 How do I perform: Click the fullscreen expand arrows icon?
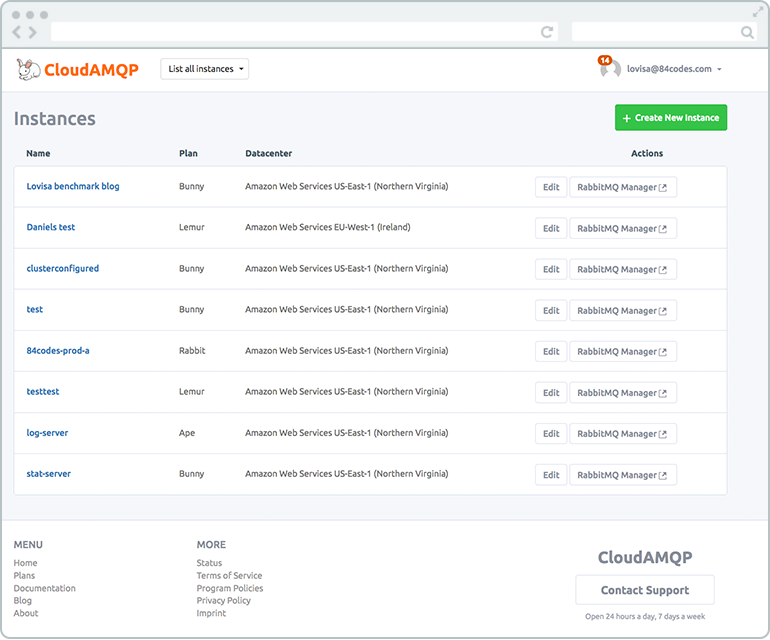click(758, 12)
